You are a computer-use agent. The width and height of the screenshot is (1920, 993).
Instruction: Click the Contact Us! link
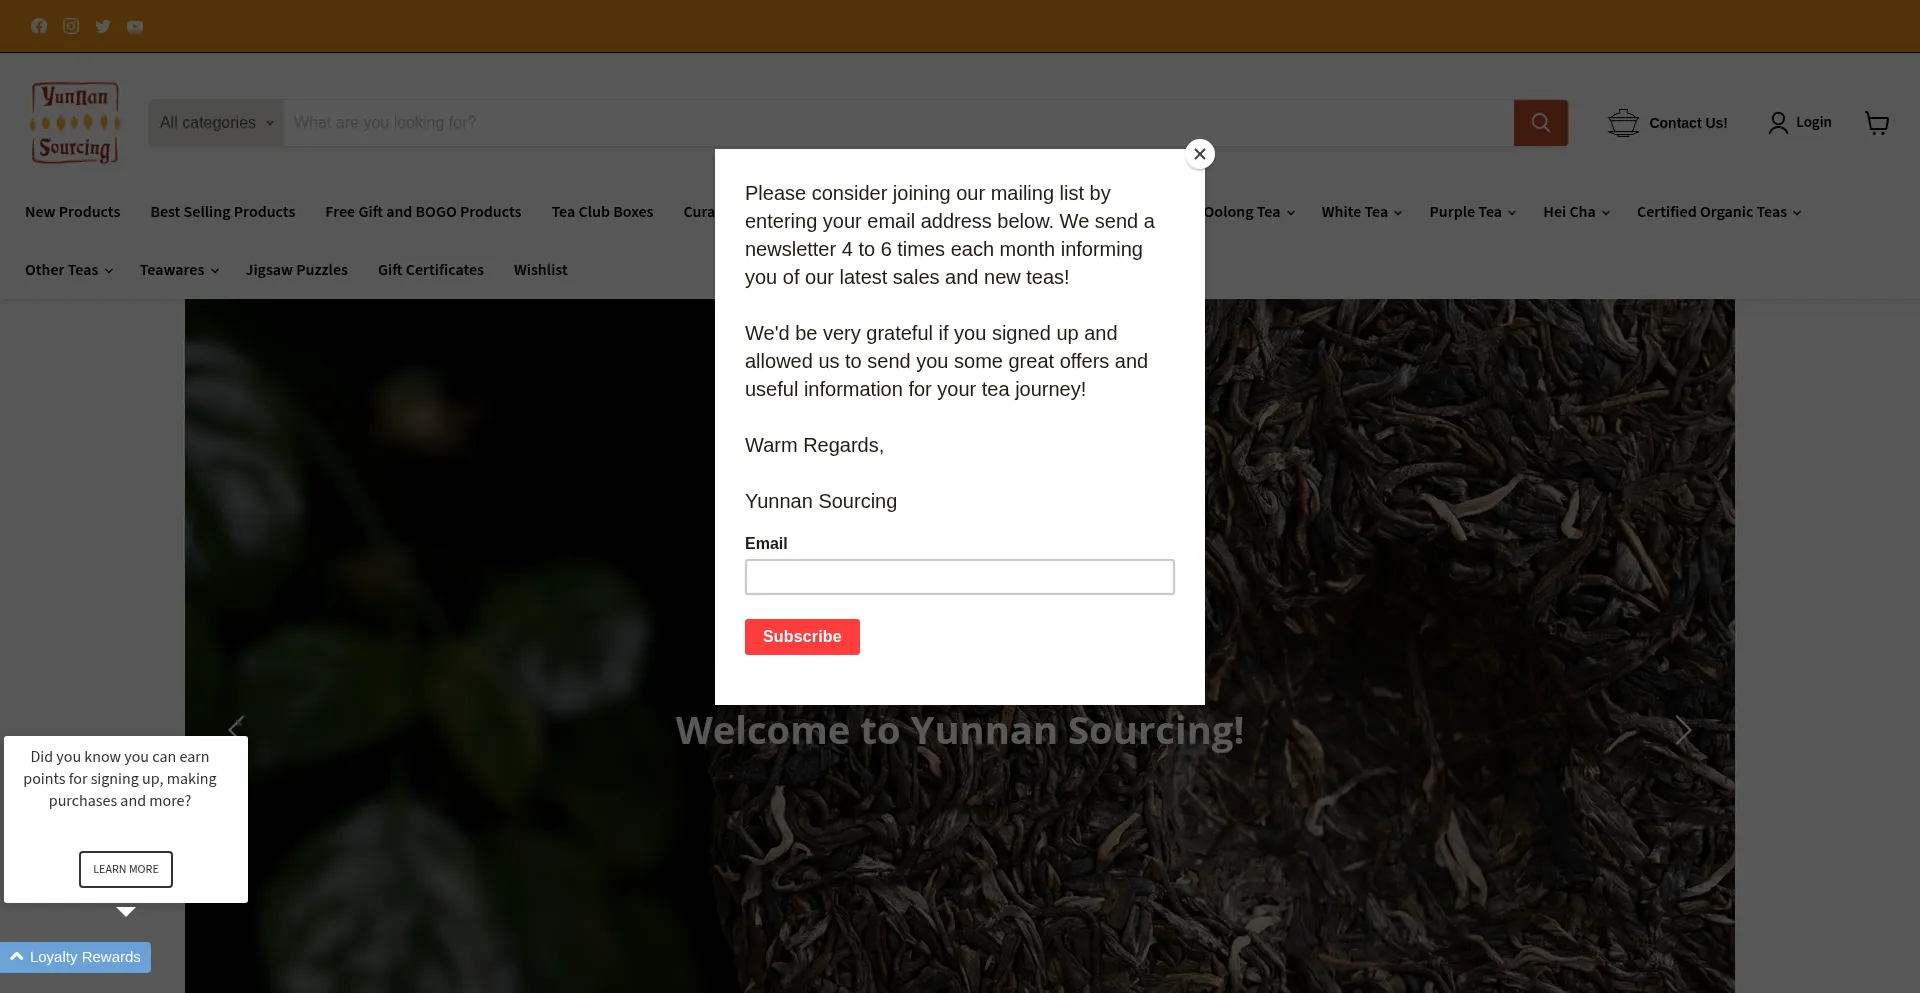coord(1688,123)
